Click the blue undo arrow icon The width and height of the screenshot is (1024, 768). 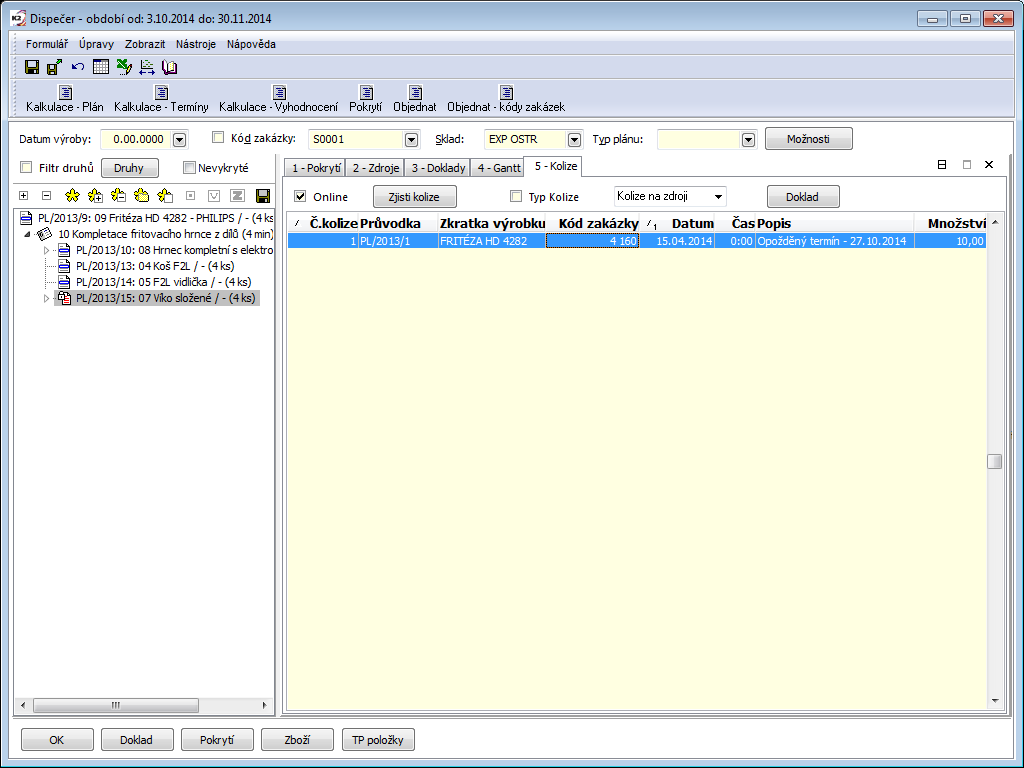[x=78, y=67]
